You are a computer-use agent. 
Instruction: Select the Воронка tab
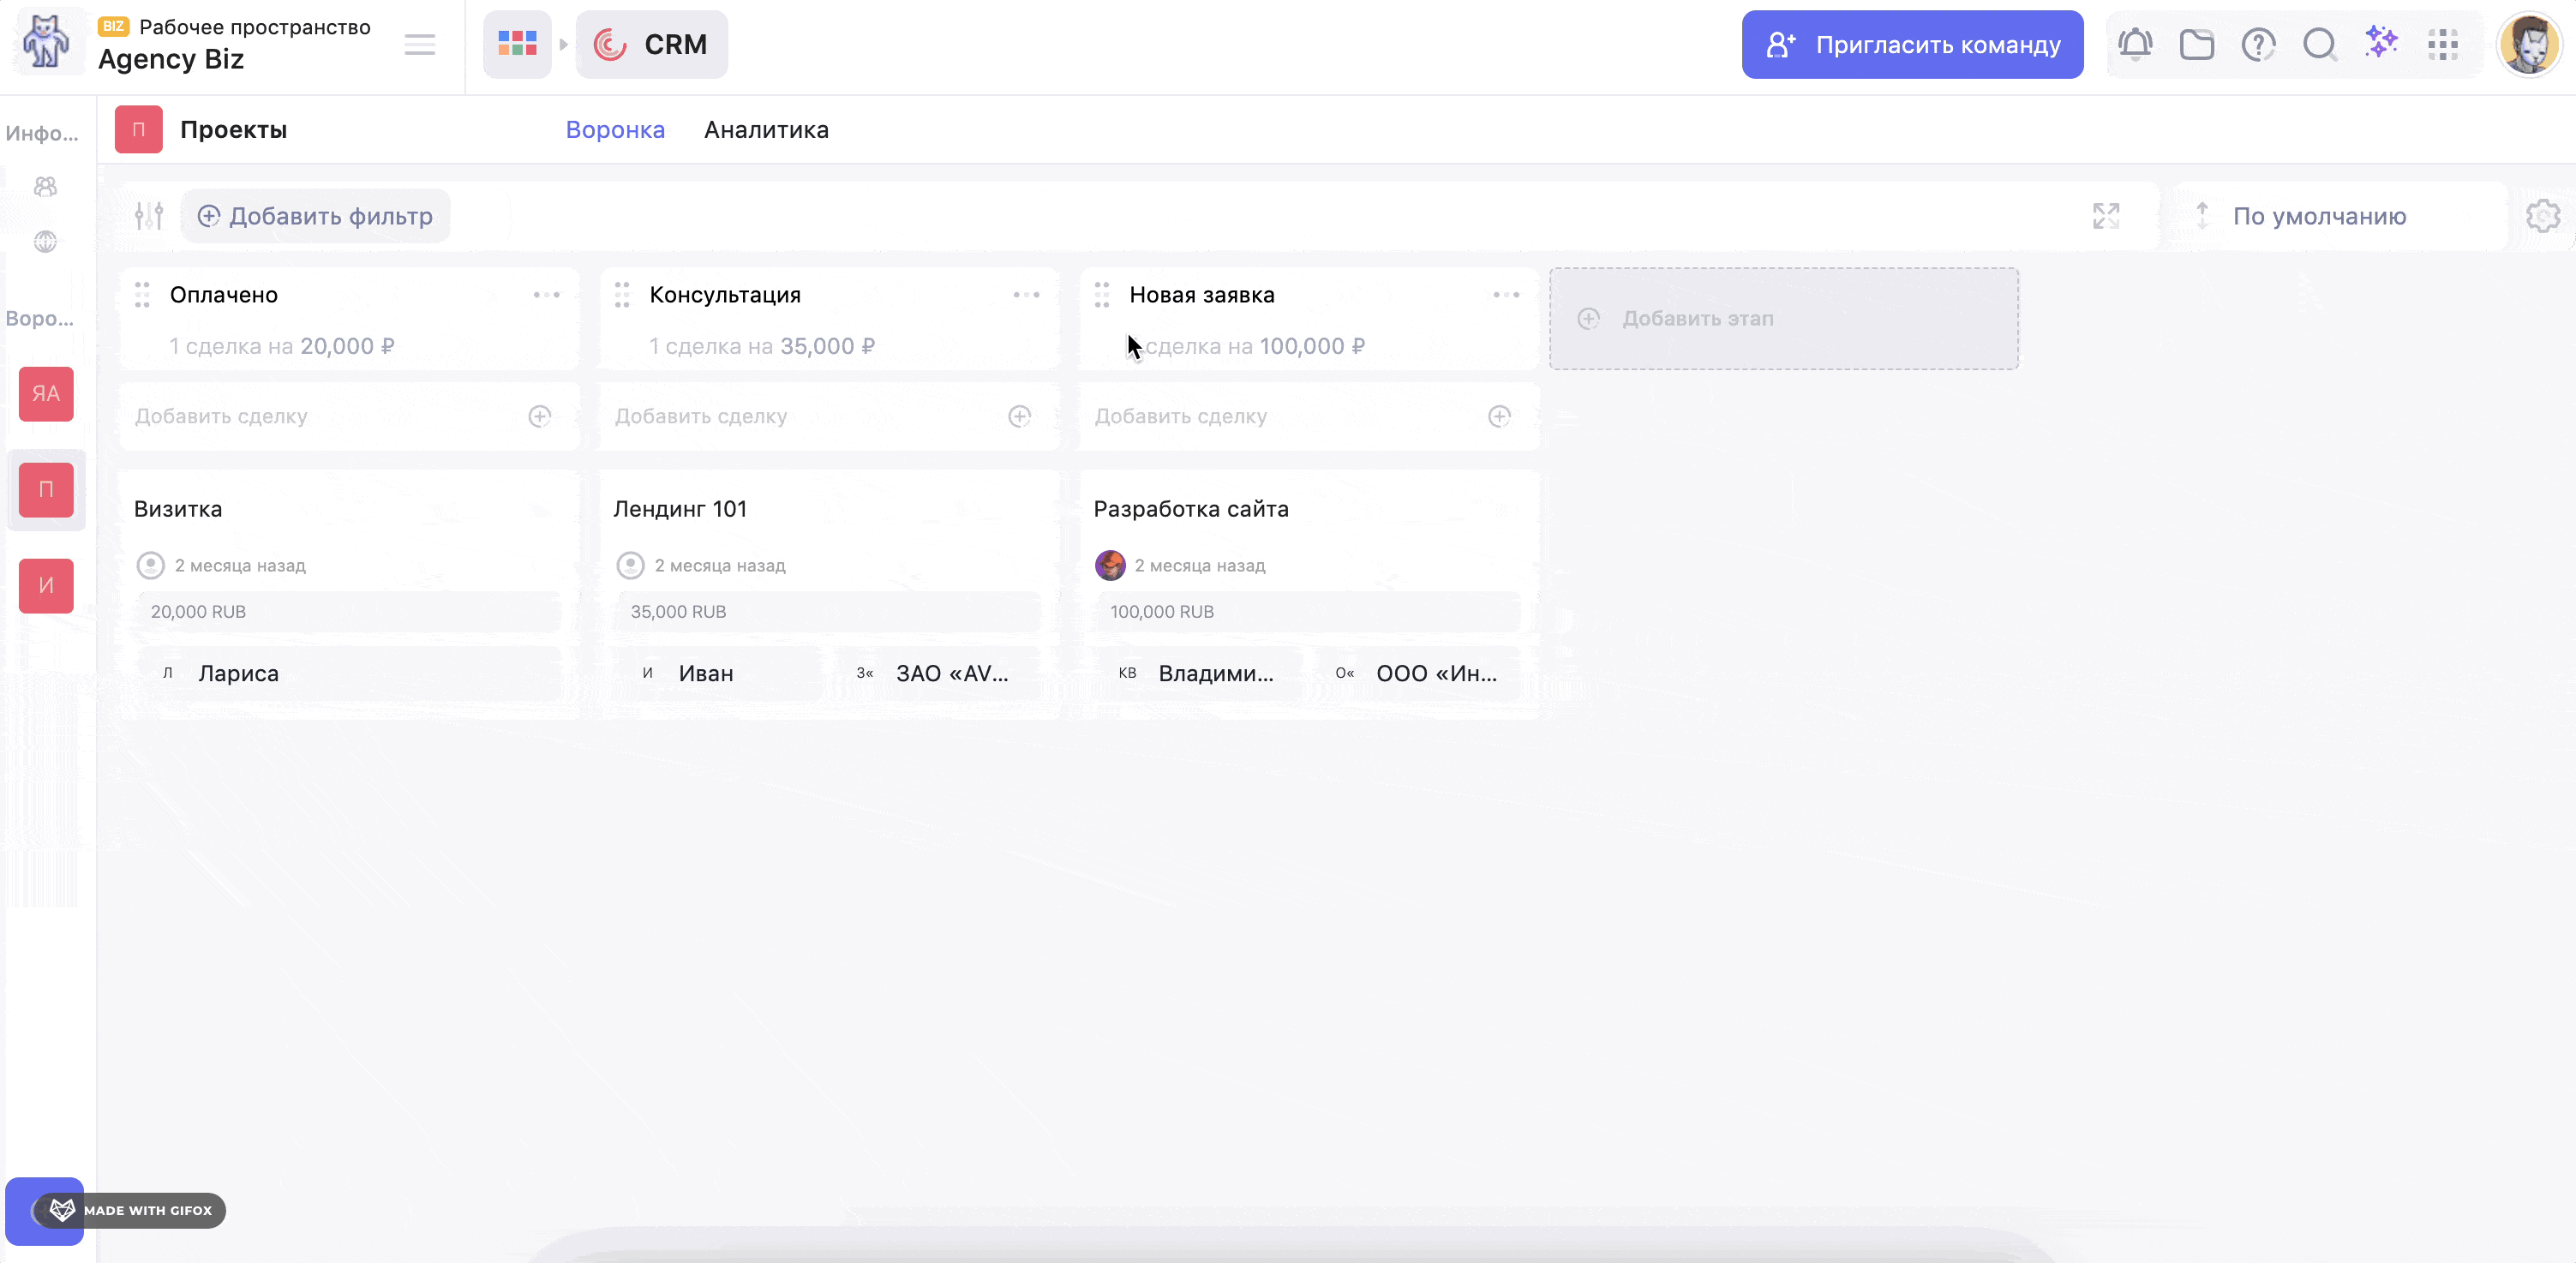coord(615,130)
